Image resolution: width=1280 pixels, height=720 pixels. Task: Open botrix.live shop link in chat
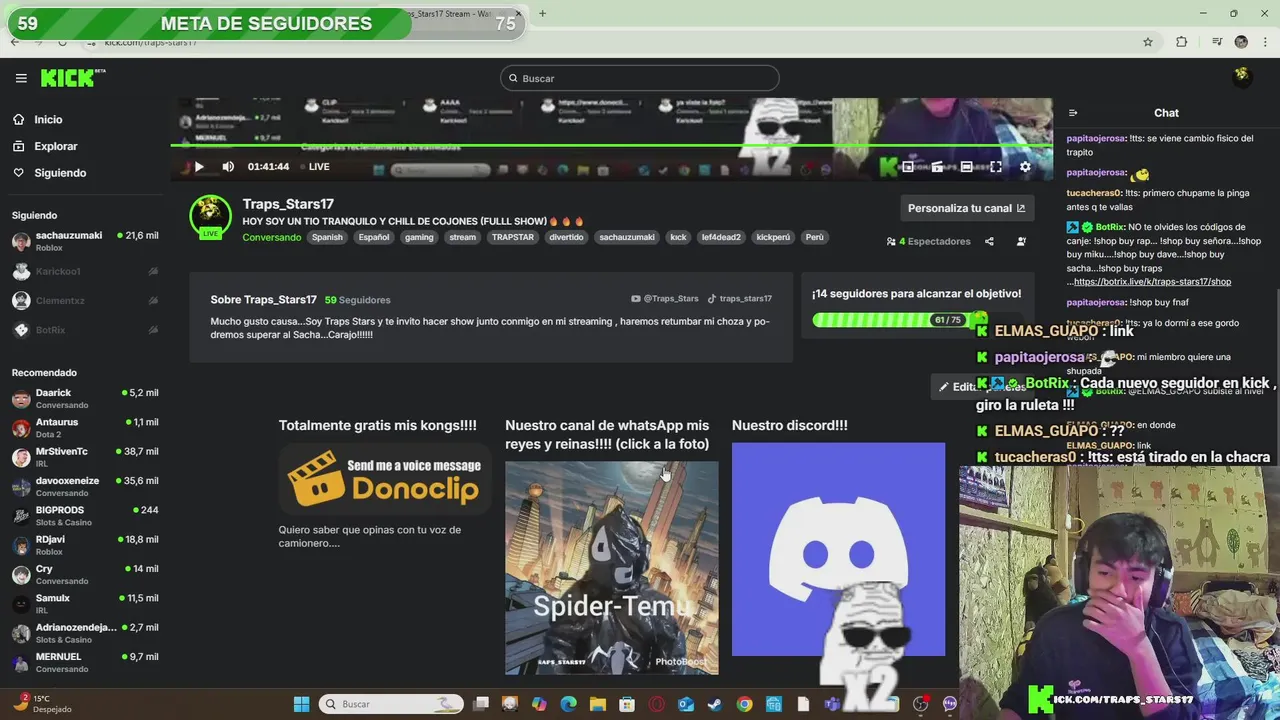click(x=1152, y=282)
